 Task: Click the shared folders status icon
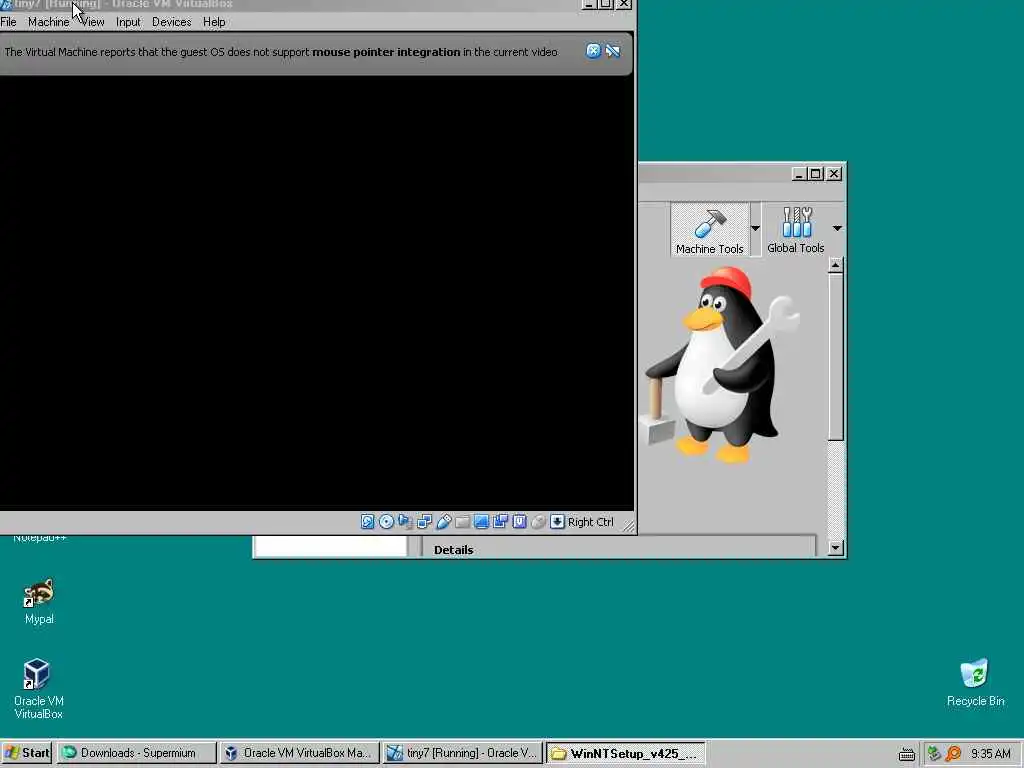pyautogui.click(x=462, y=521)
